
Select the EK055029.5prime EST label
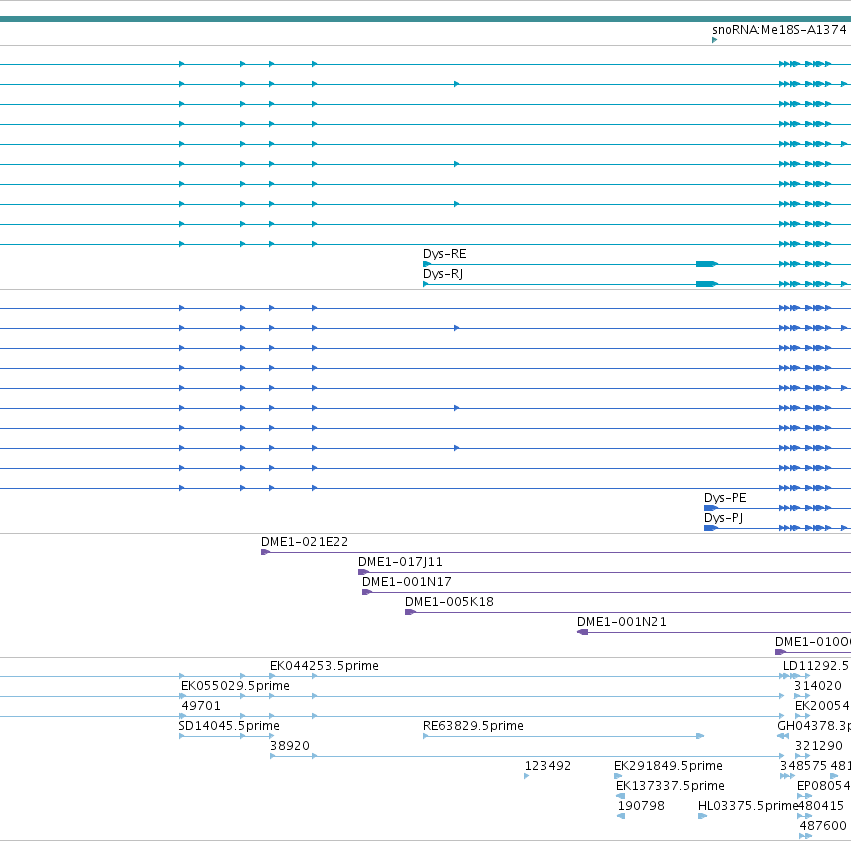(x=235, y=686)
